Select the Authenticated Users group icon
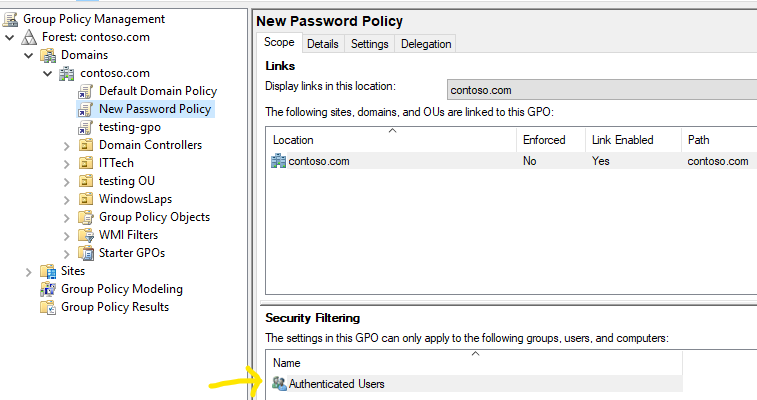Screen dimensions: 757x400 279,384
